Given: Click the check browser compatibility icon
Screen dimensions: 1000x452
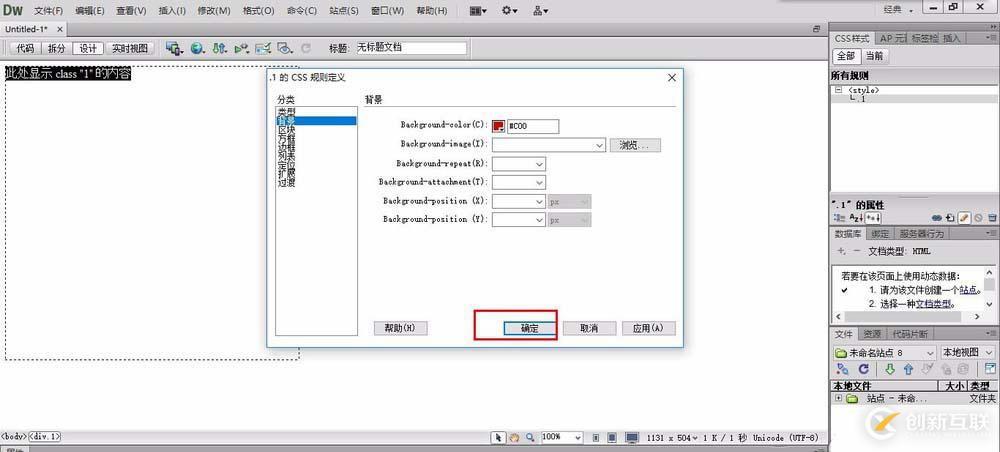Looking at the screenshot, I should (x=263, y=48).
